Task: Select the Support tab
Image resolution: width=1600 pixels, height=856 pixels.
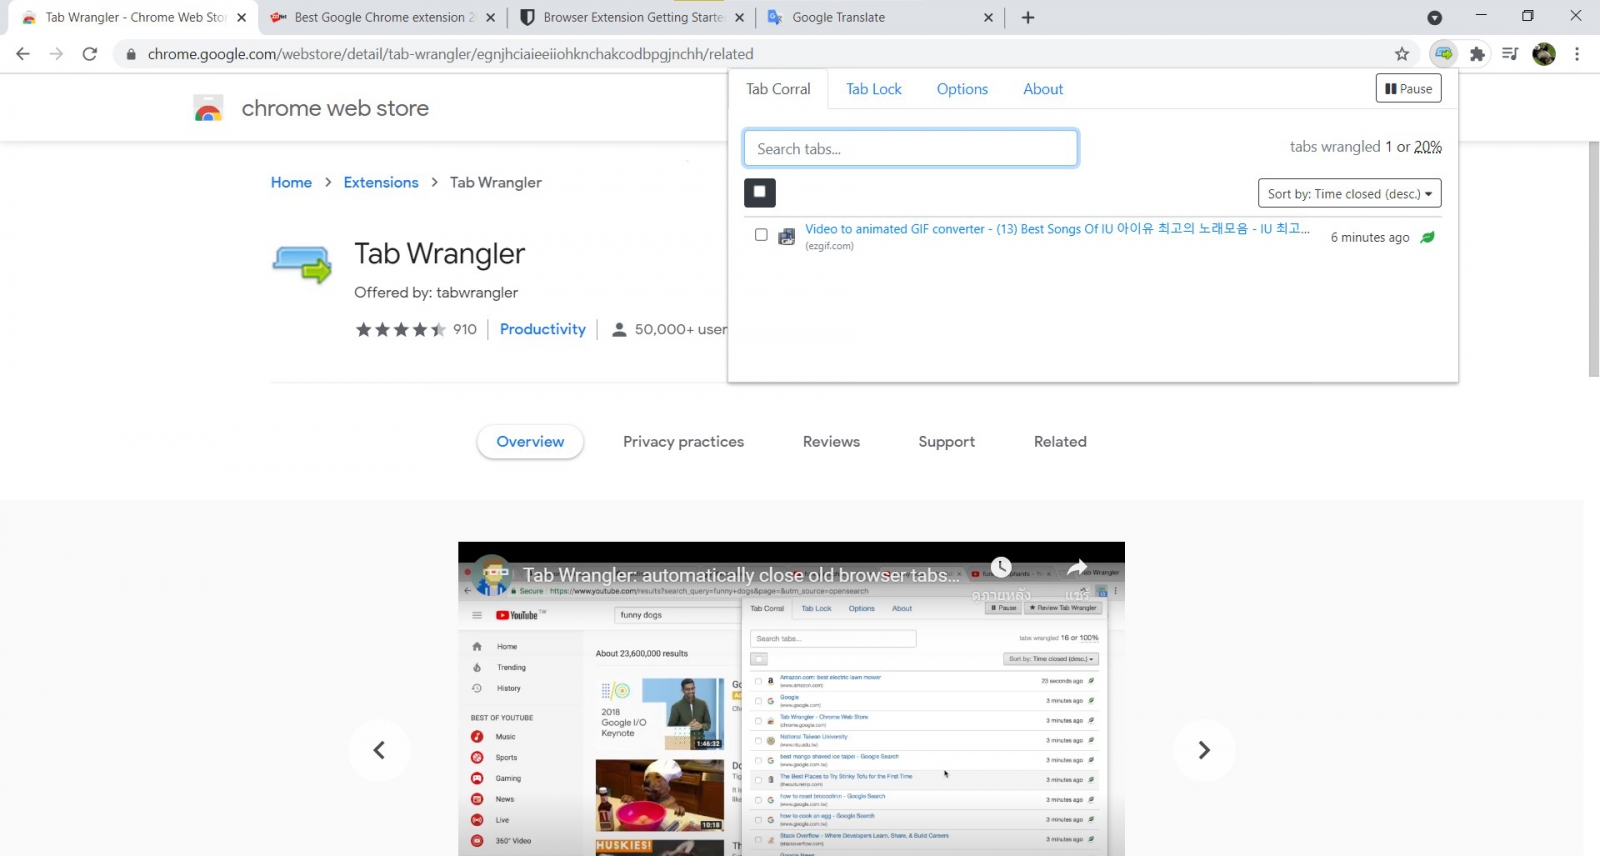Action: click(946, 441)
